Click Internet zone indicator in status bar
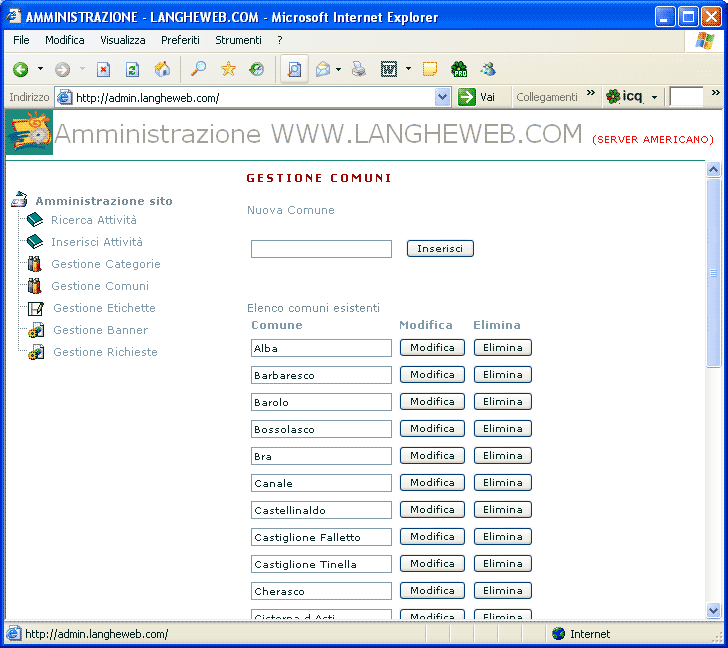The width and height of the screenshot is (728, 648). pyautogui.click(x=581, y=634)
